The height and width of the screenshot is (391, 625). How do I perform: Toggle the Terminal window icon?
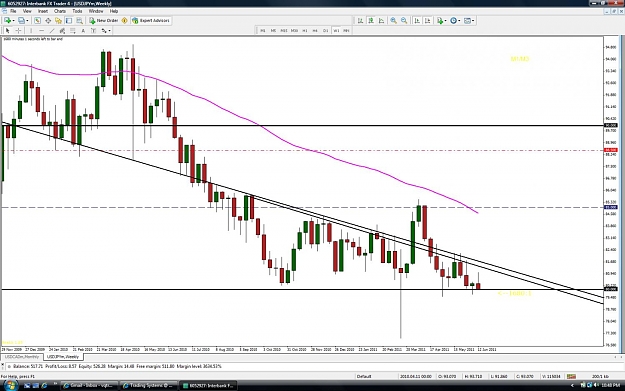(69, 20)
